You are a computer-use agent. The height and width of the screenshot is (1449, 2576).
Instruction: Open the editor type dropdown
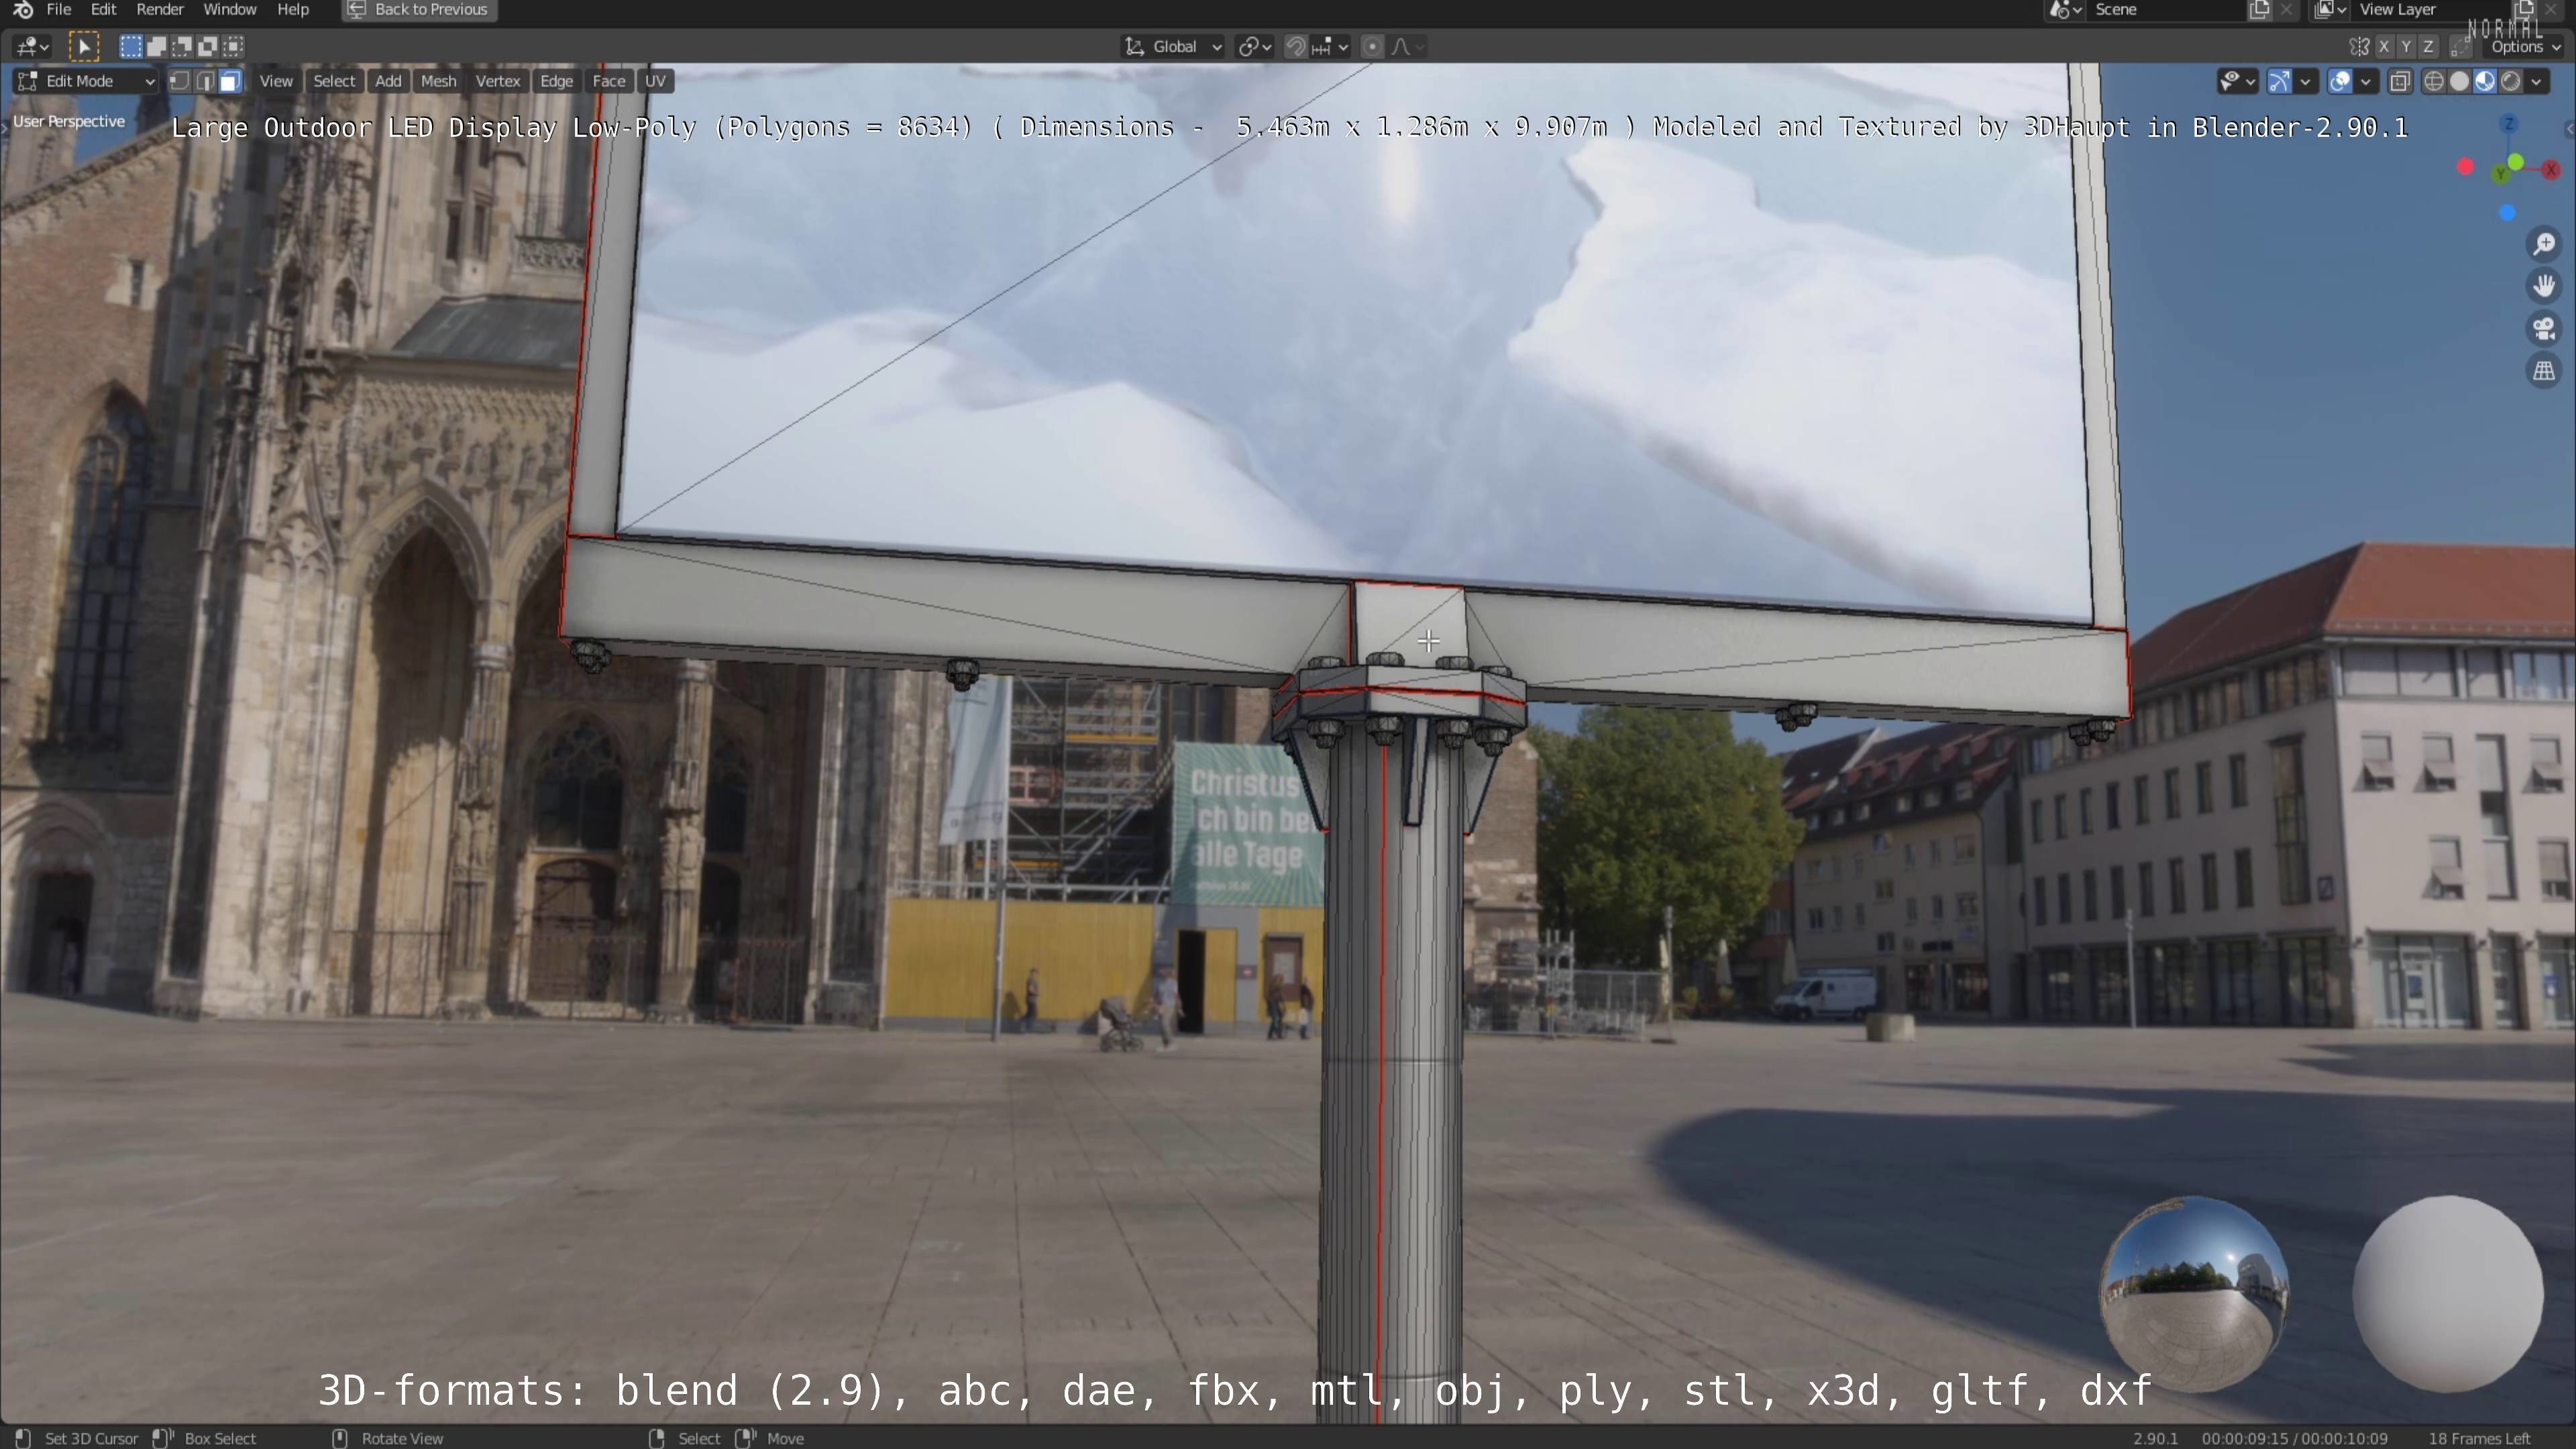[x=32, y=46]
